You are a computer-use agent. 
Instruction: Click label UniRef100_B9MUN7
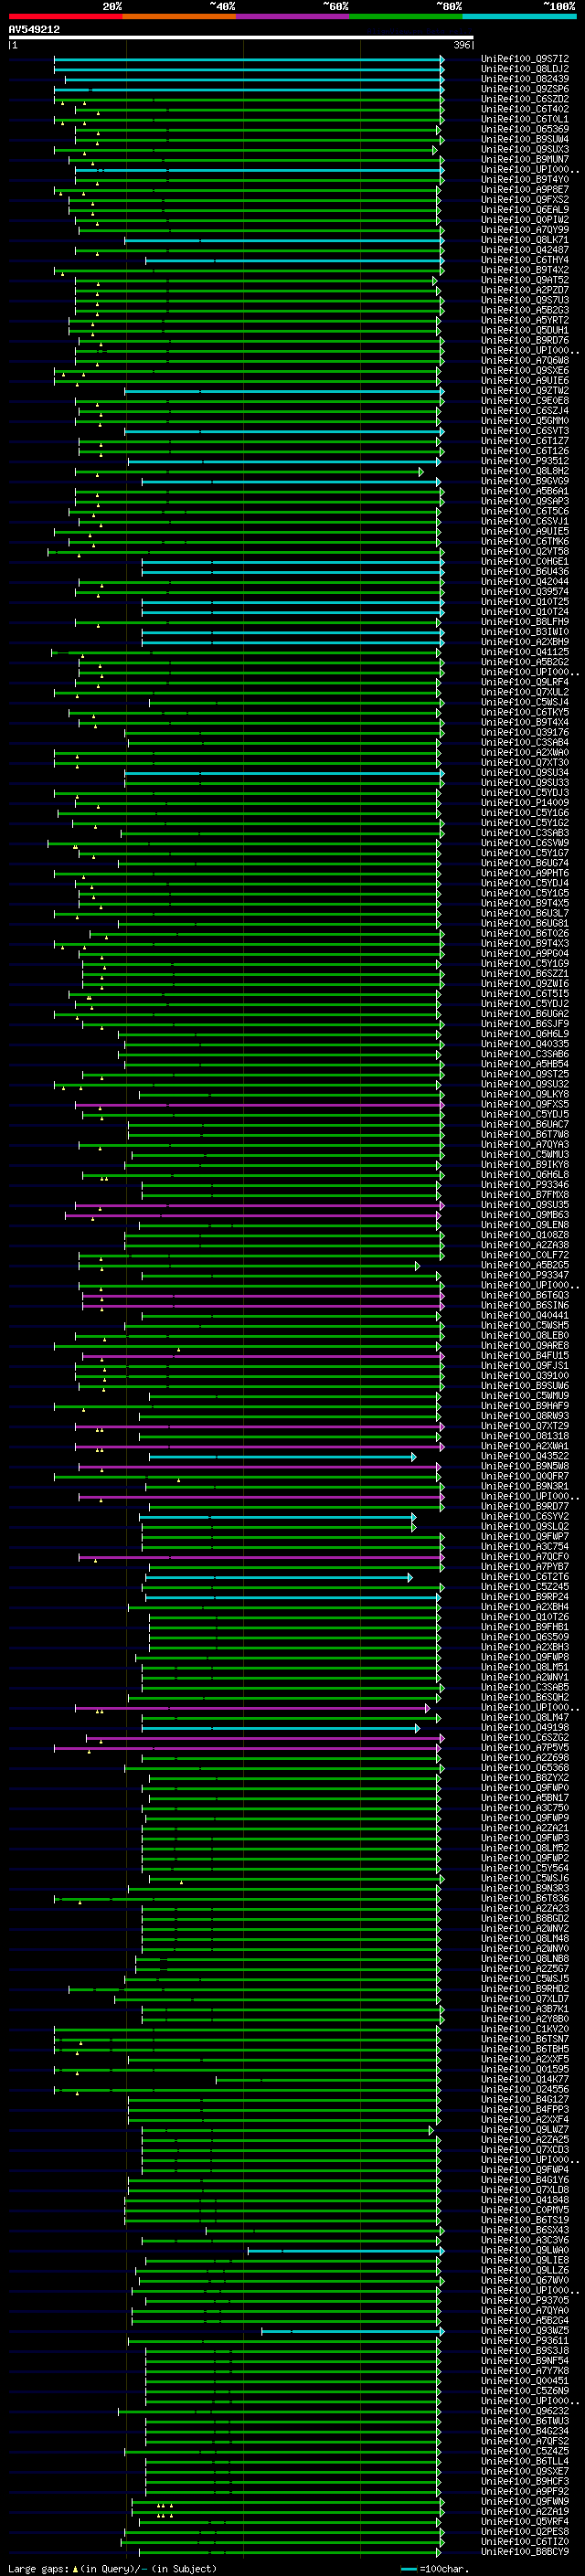[x=525, y=159]
